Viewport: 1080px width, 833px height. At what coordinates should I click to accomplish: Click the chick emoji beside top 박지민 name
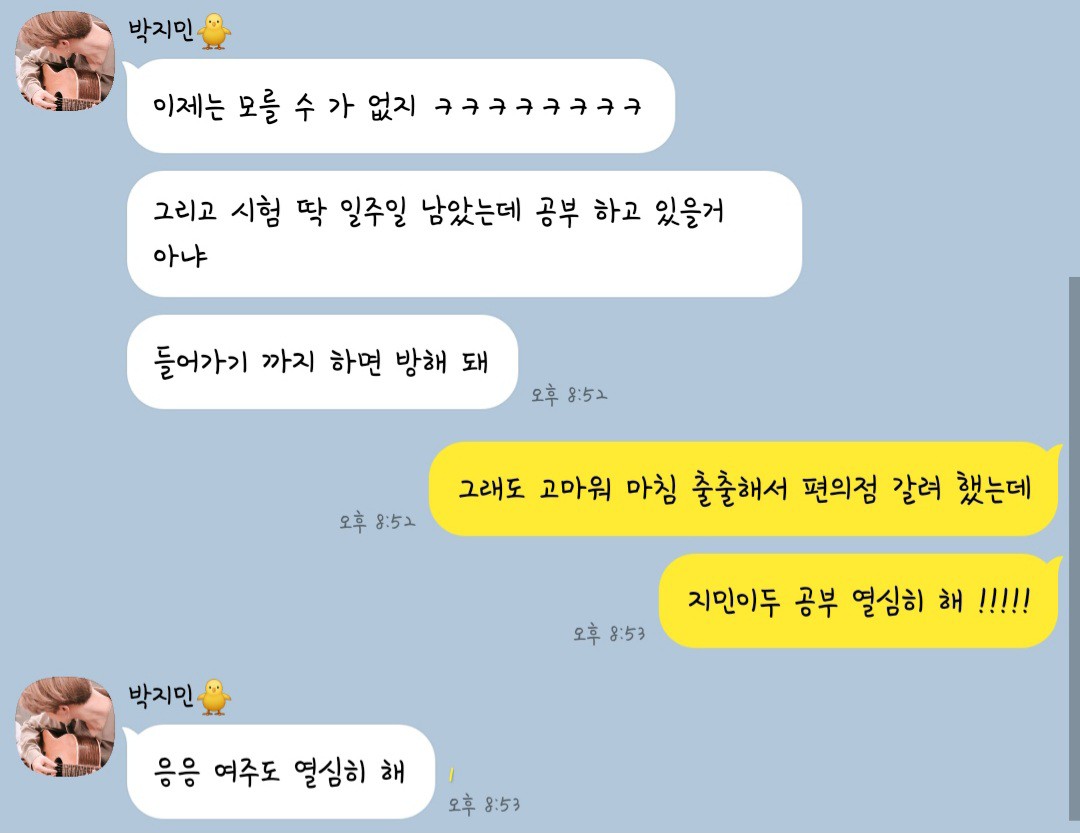pos(214,32)
